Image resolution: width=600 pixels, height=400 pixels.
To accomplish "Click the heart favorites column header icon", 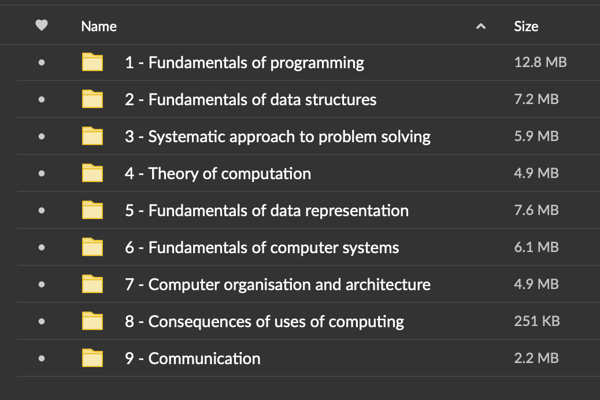I will [x=41, y=26].
